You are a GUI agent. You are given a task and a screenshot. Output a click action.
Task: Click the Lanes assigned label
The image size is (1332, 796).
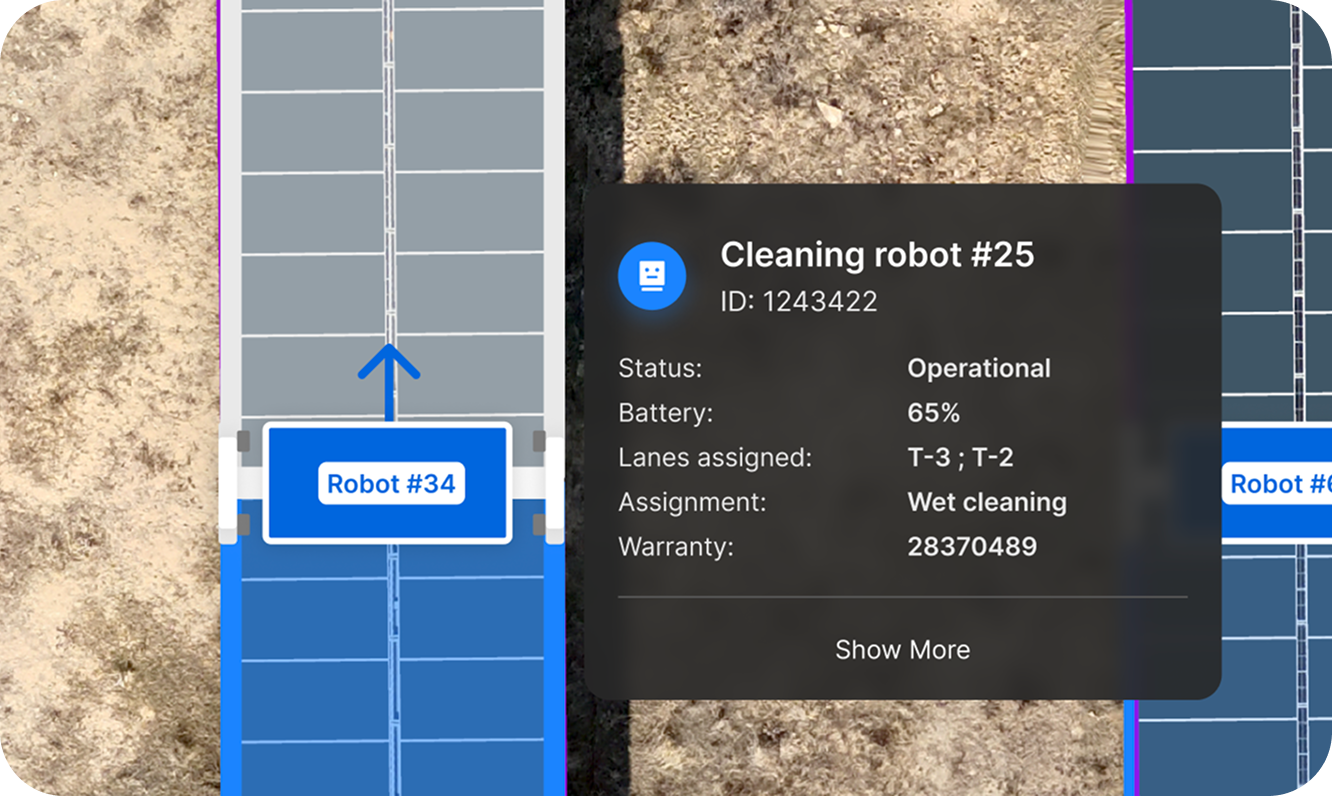click(714, 458)
